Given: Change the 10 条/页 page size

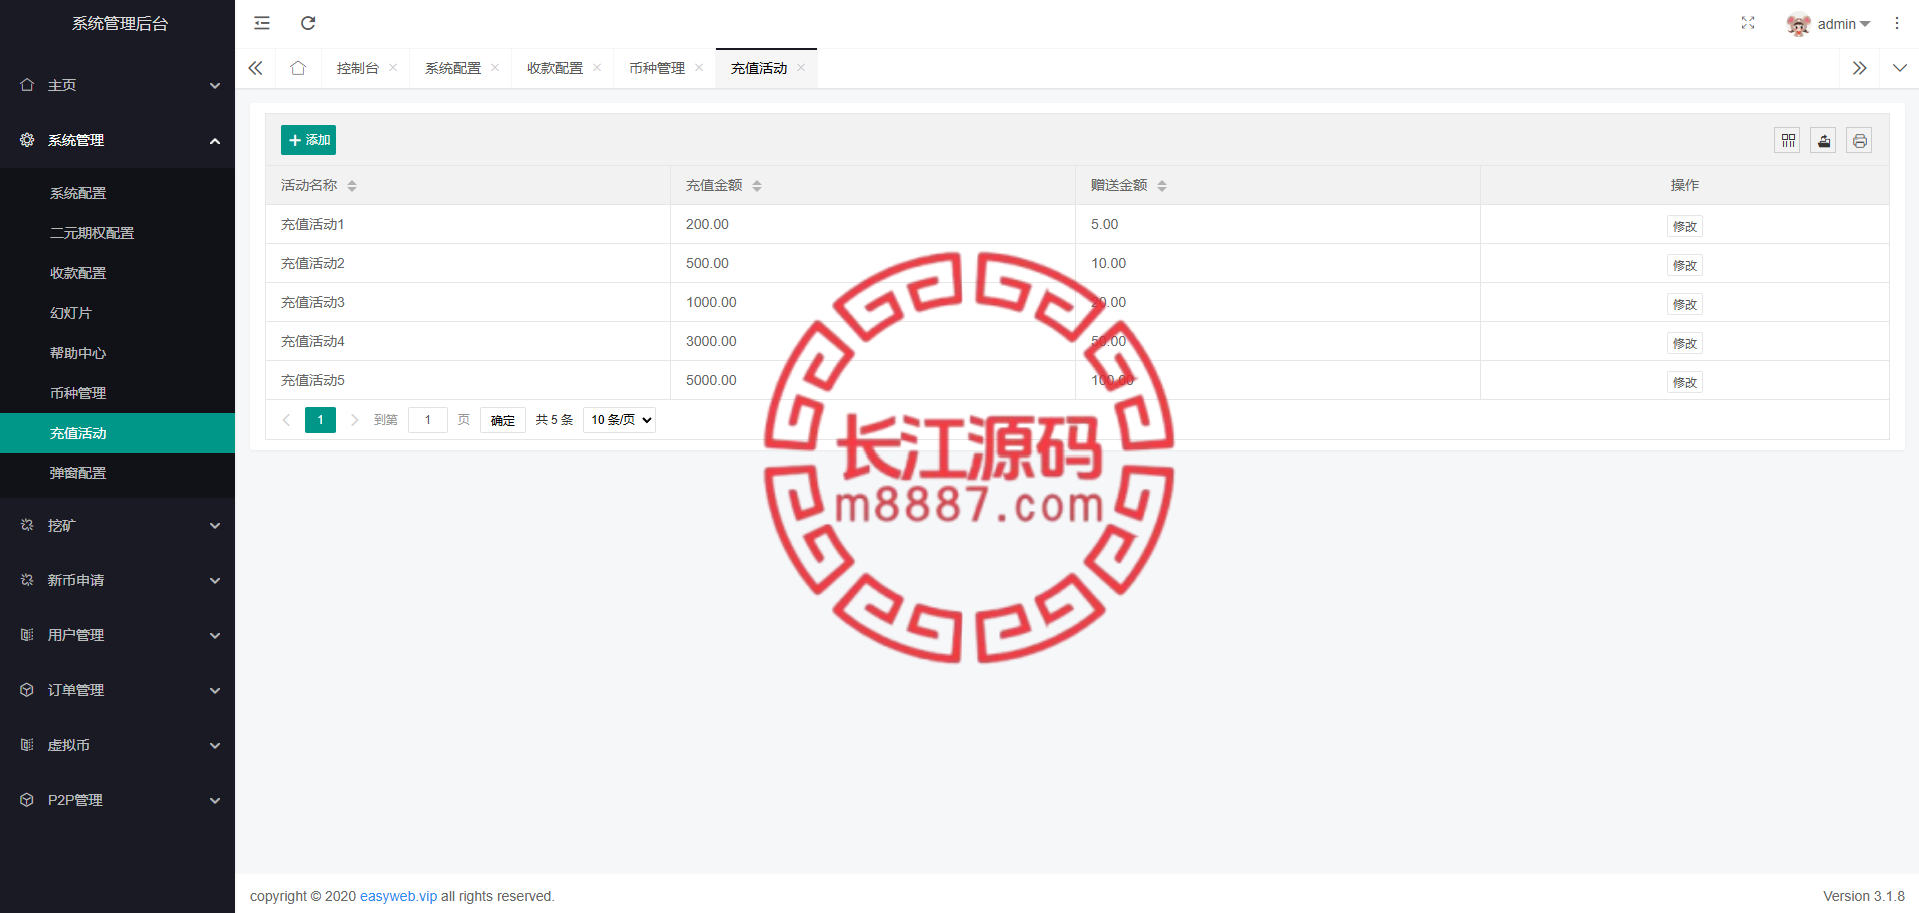Looking at the screenshot, I should 620,420.
